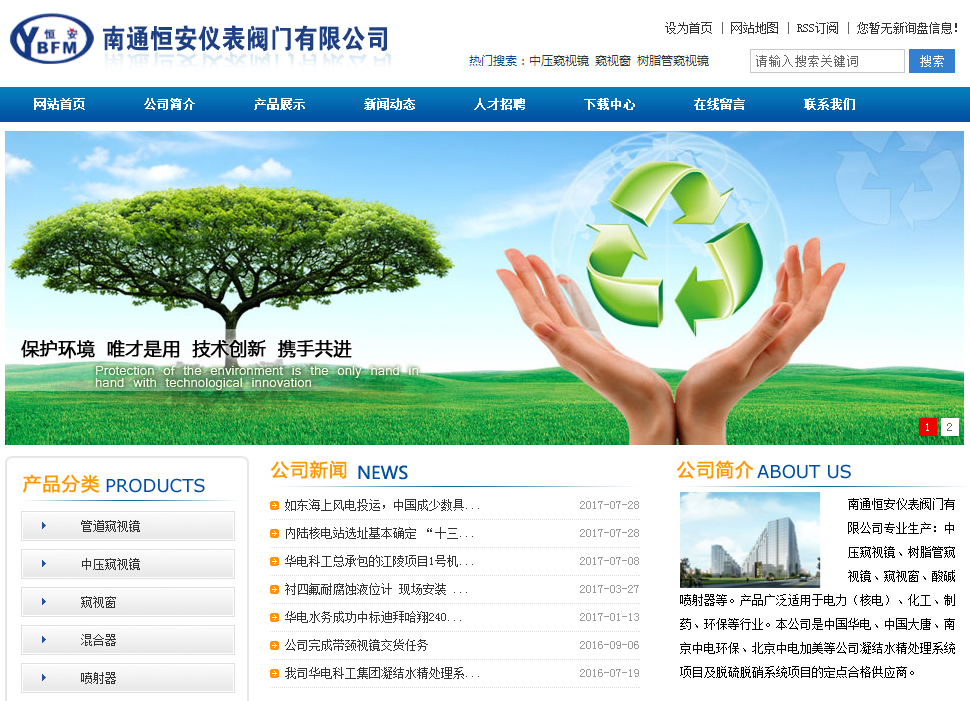Open the 产品展示 navigation menu
The height and width of the screenshot is (701, 970).
point(279,105)
